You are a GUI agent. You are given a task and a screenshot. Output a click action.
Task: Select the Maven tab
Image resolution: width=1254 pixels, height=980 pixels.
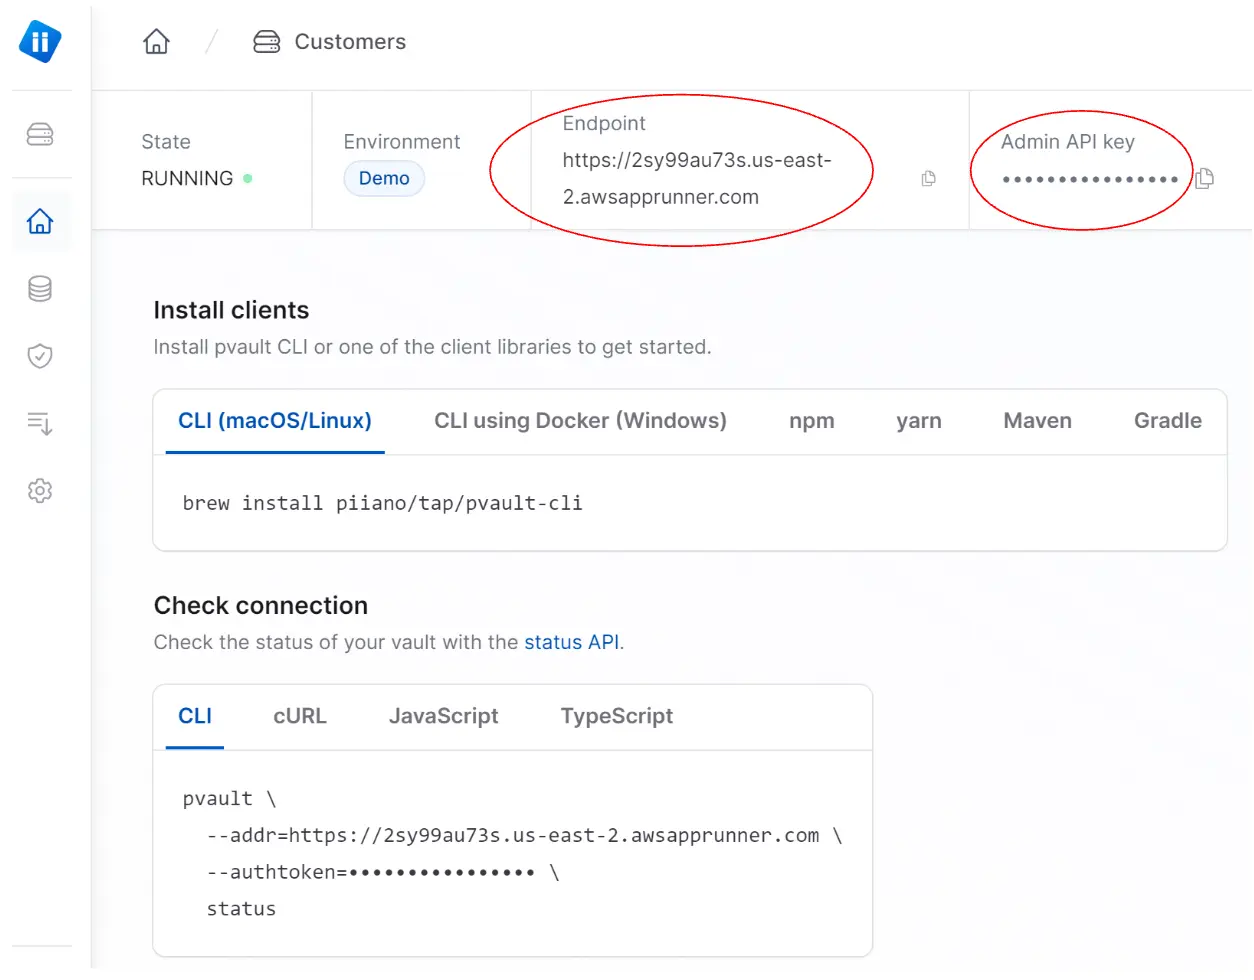coord(1037,421)
